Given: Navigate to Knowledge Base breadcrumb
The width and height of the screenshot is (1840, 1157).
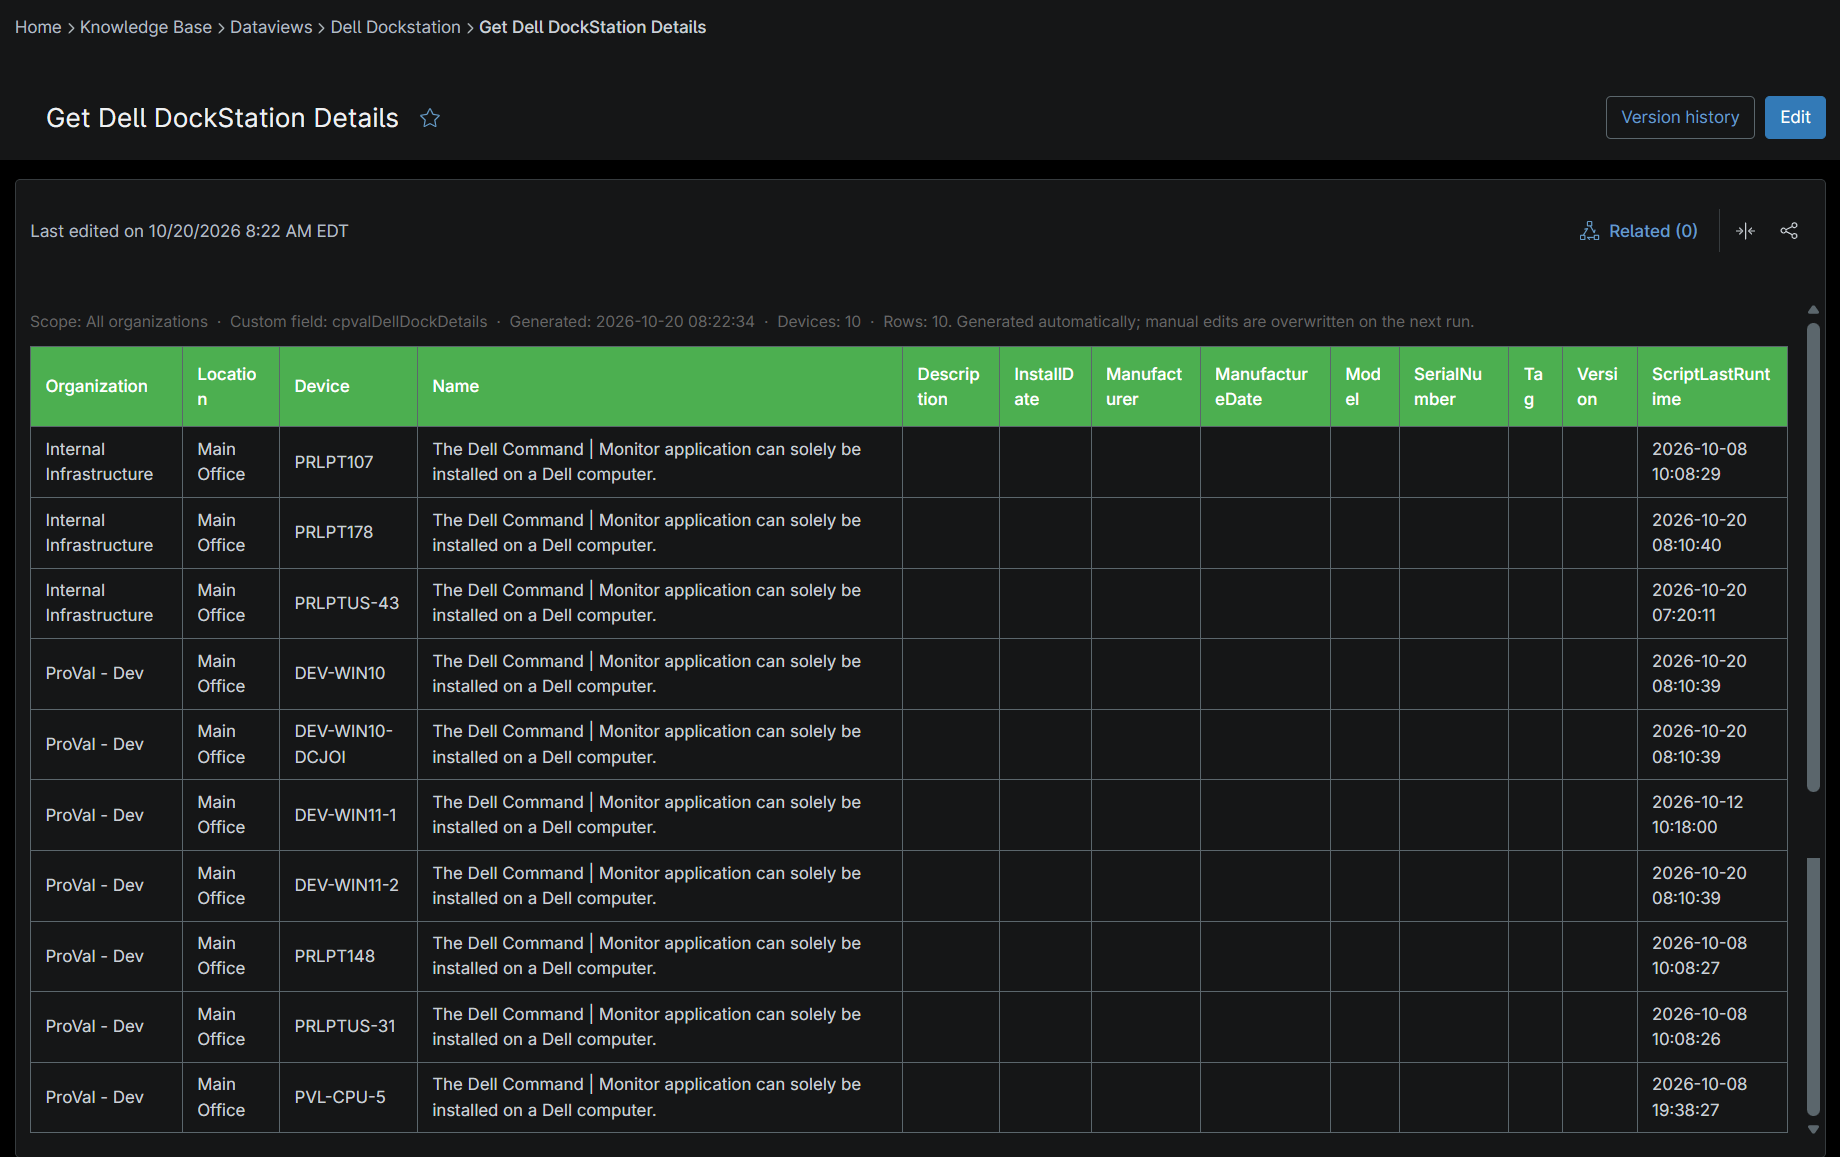Looking at the screenshot, I should (146, 27).
